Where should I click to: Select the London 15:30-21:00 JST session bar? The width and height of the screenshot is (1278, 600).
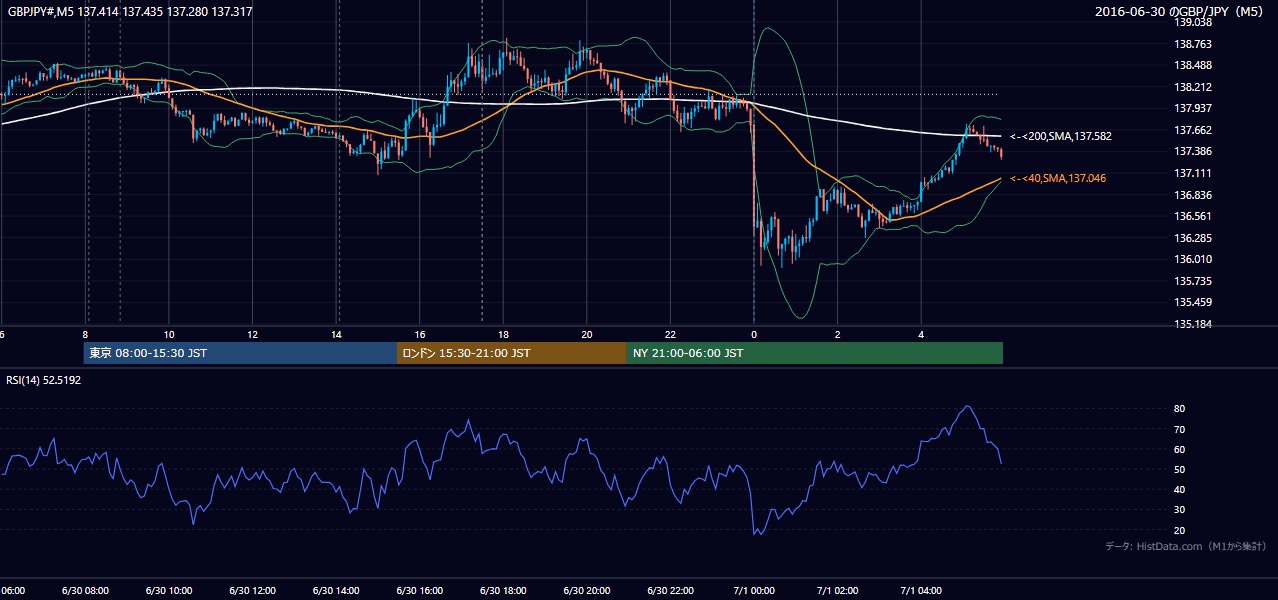click(x=512, y=353)
